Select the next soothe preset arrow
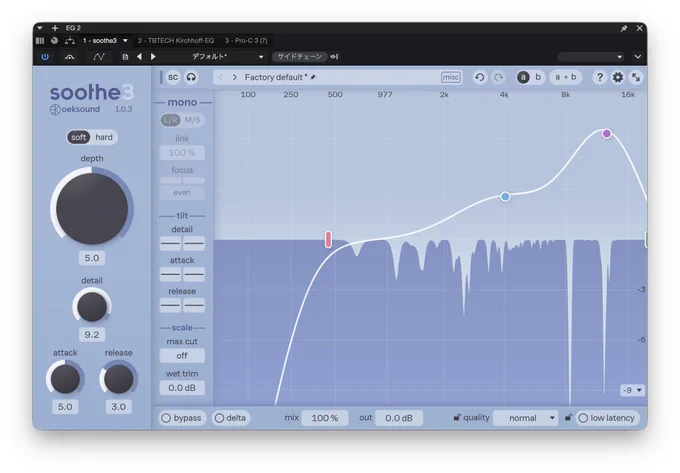This screenshot has height=473, width=680. click(235, 77)
